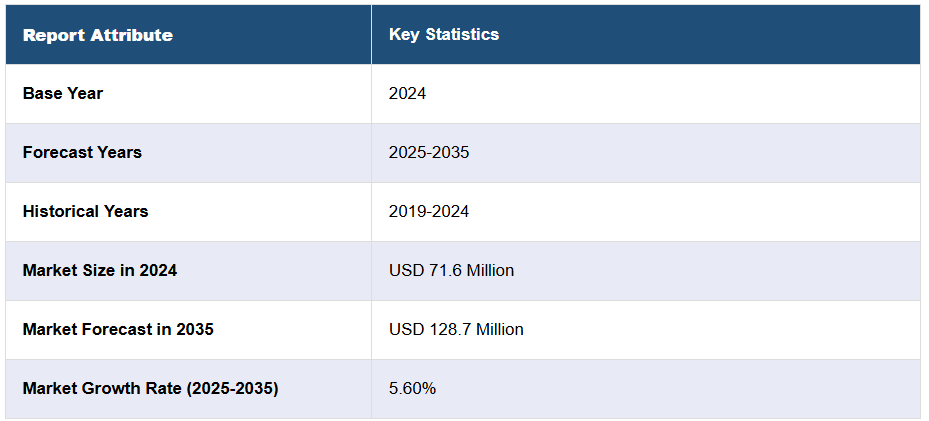Select the Base Year value 2024

tap(407, 93)
